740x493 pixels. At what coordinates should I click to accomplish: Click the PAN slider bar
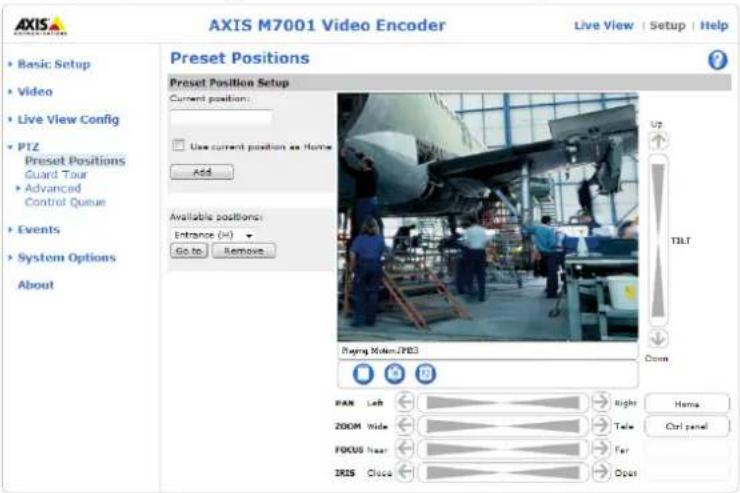click(503, 402)
